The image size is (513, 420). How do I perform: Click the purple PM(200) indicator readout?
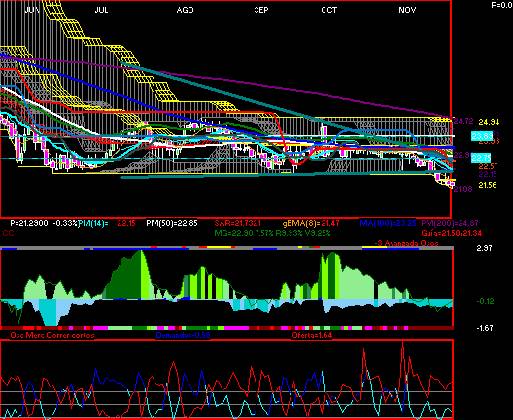point(450,223)
